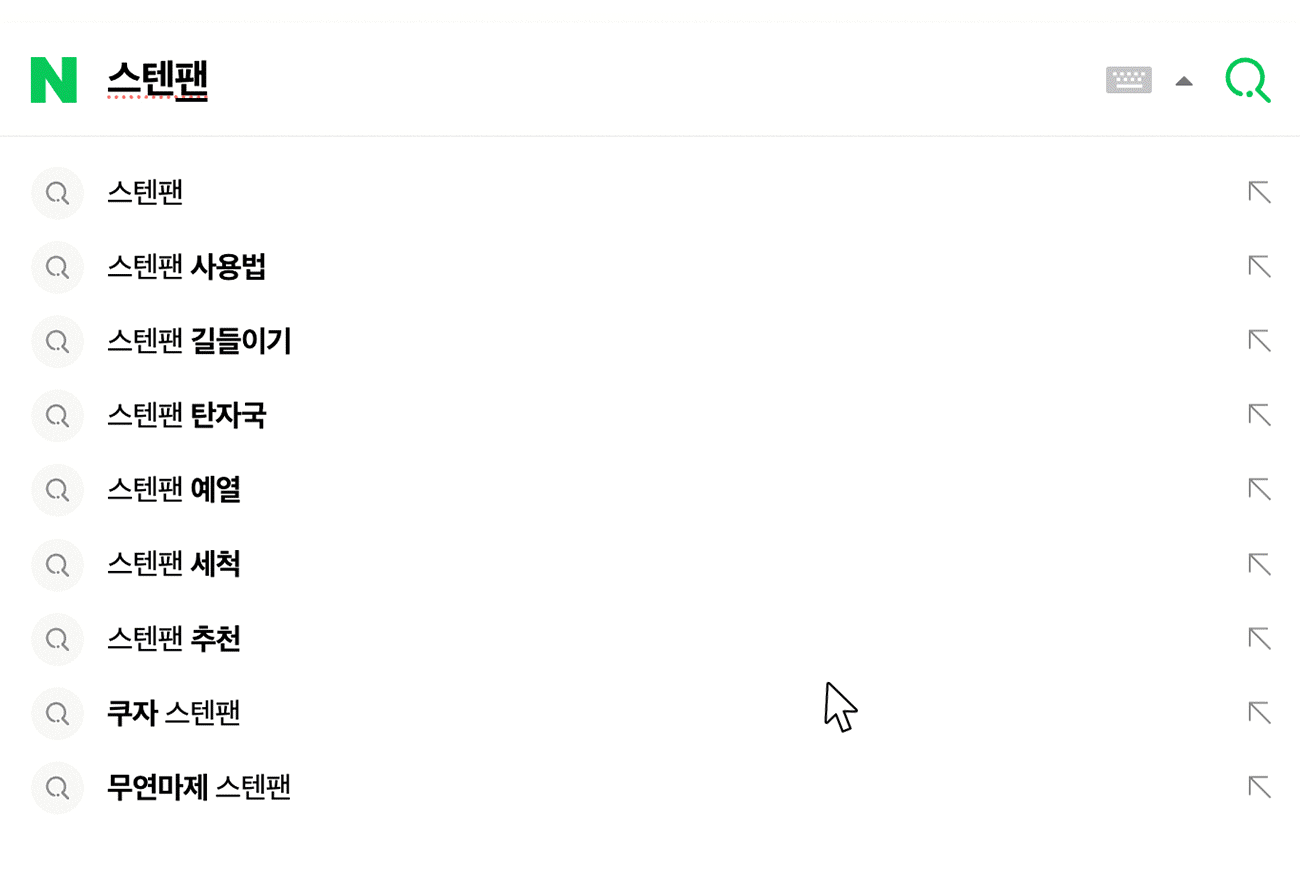Click the 스텐팬 세척 suggestion
The height and width of the screenshot is (872, 1300).
click(174, 565)
